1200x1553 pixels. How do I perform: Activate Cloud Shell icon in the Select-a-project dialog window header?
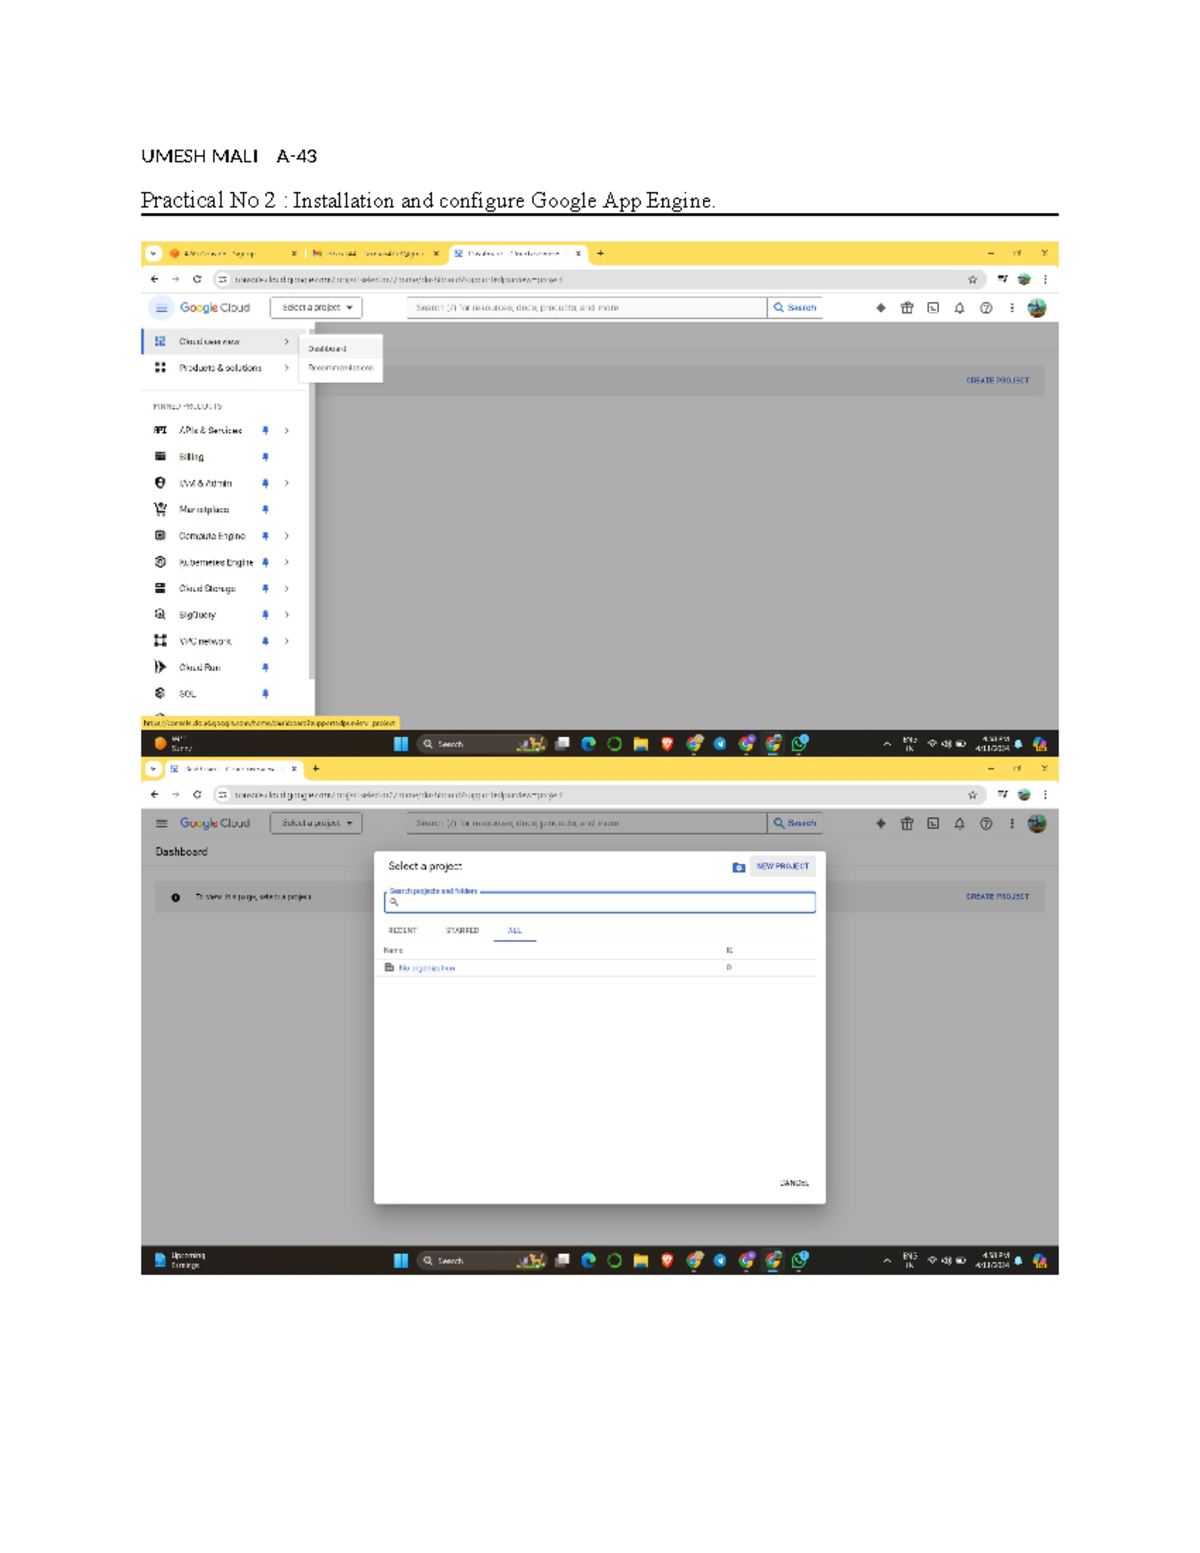[x=933, y=824]
